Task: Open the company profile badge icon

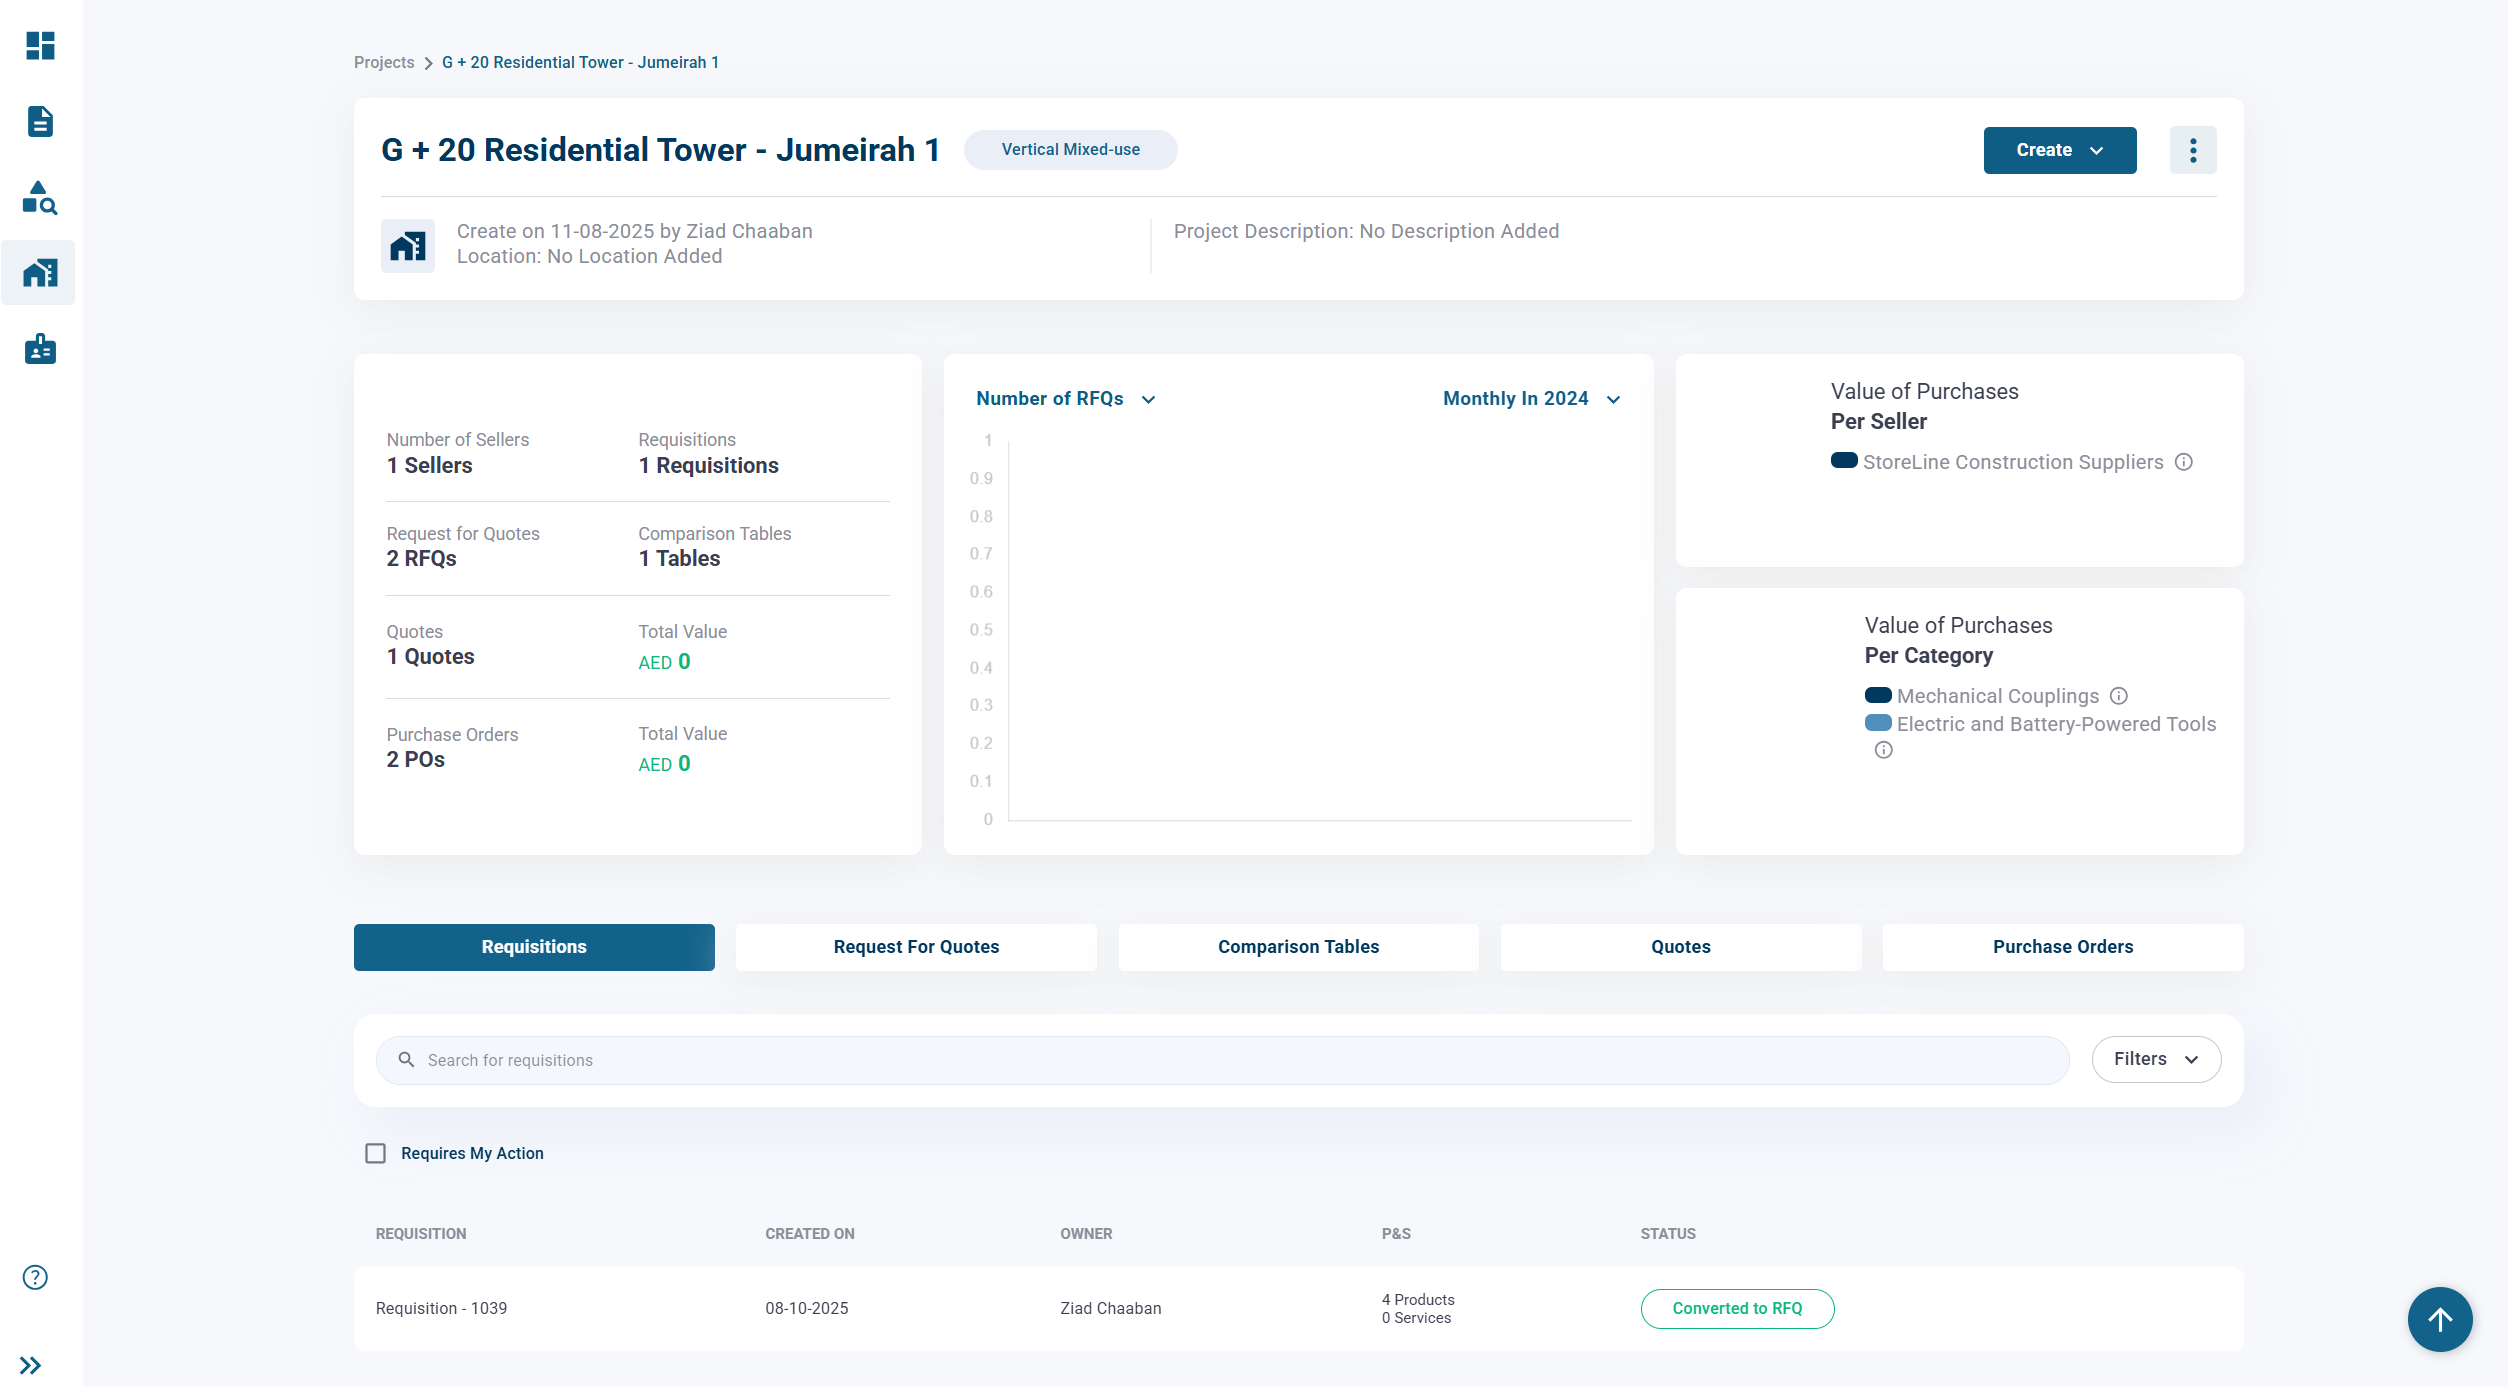Action: click(x=39, y=349)
